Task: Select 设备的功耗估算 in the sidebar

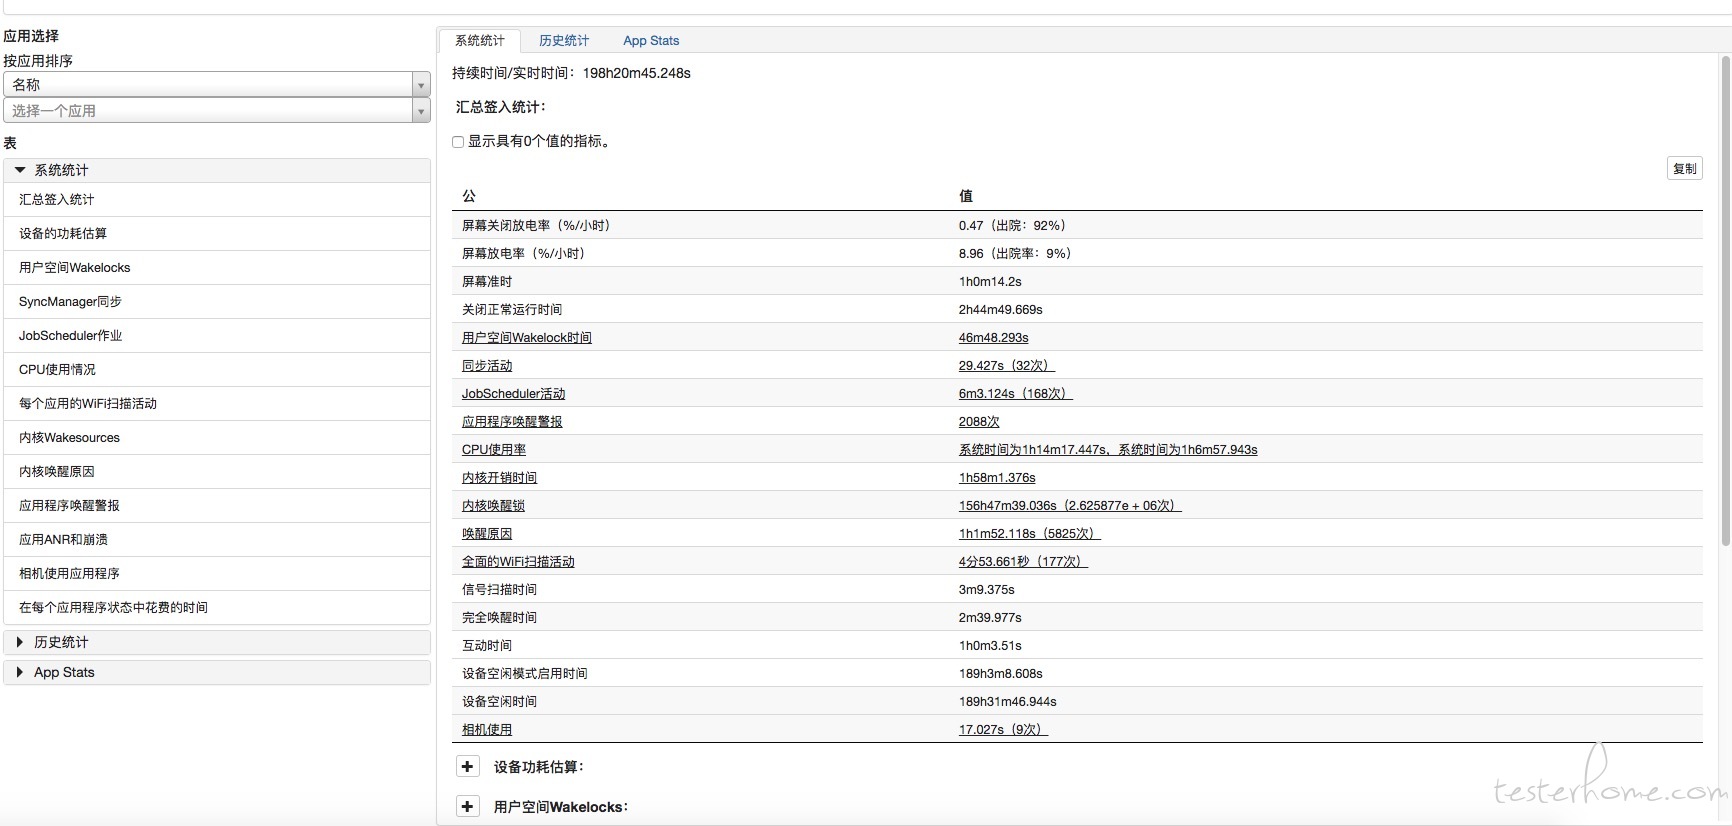Action: (63, 234)
